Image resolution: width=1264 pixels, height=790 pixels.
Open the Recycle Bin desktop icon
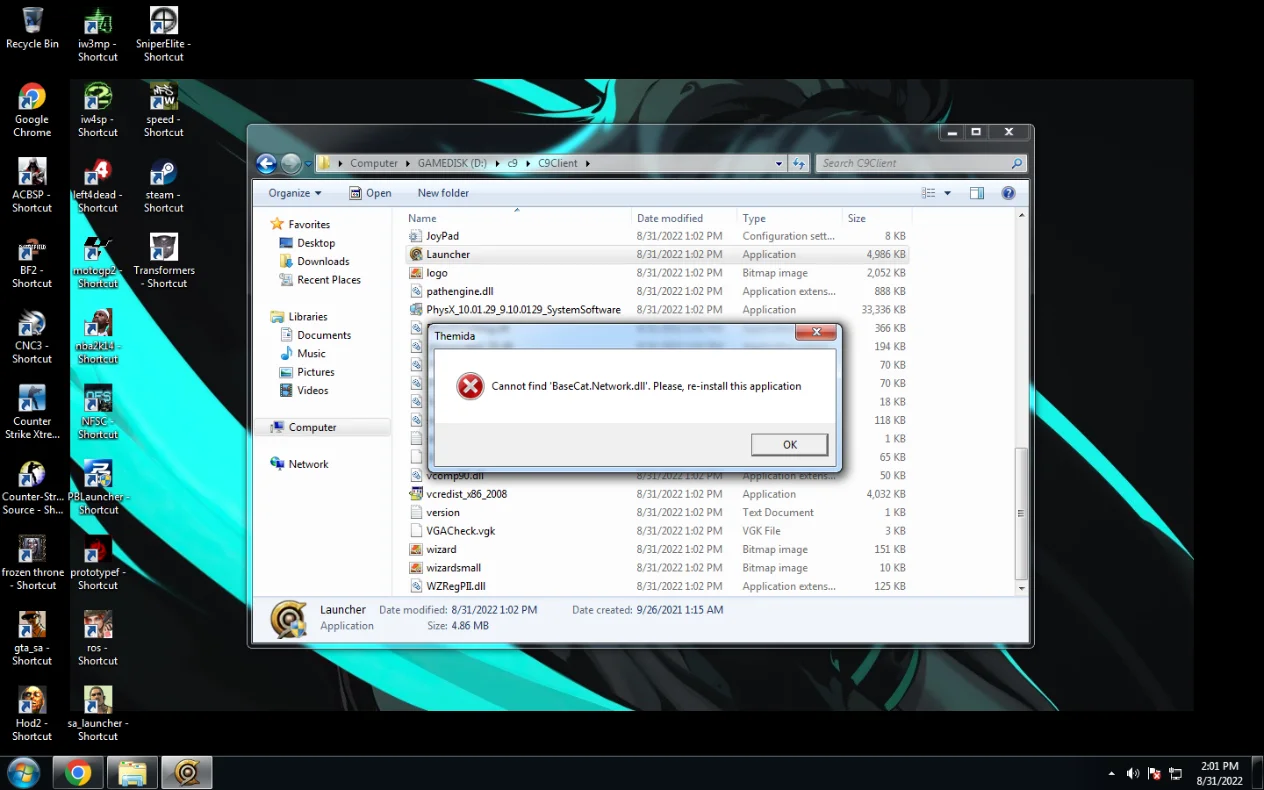[32, 28]
